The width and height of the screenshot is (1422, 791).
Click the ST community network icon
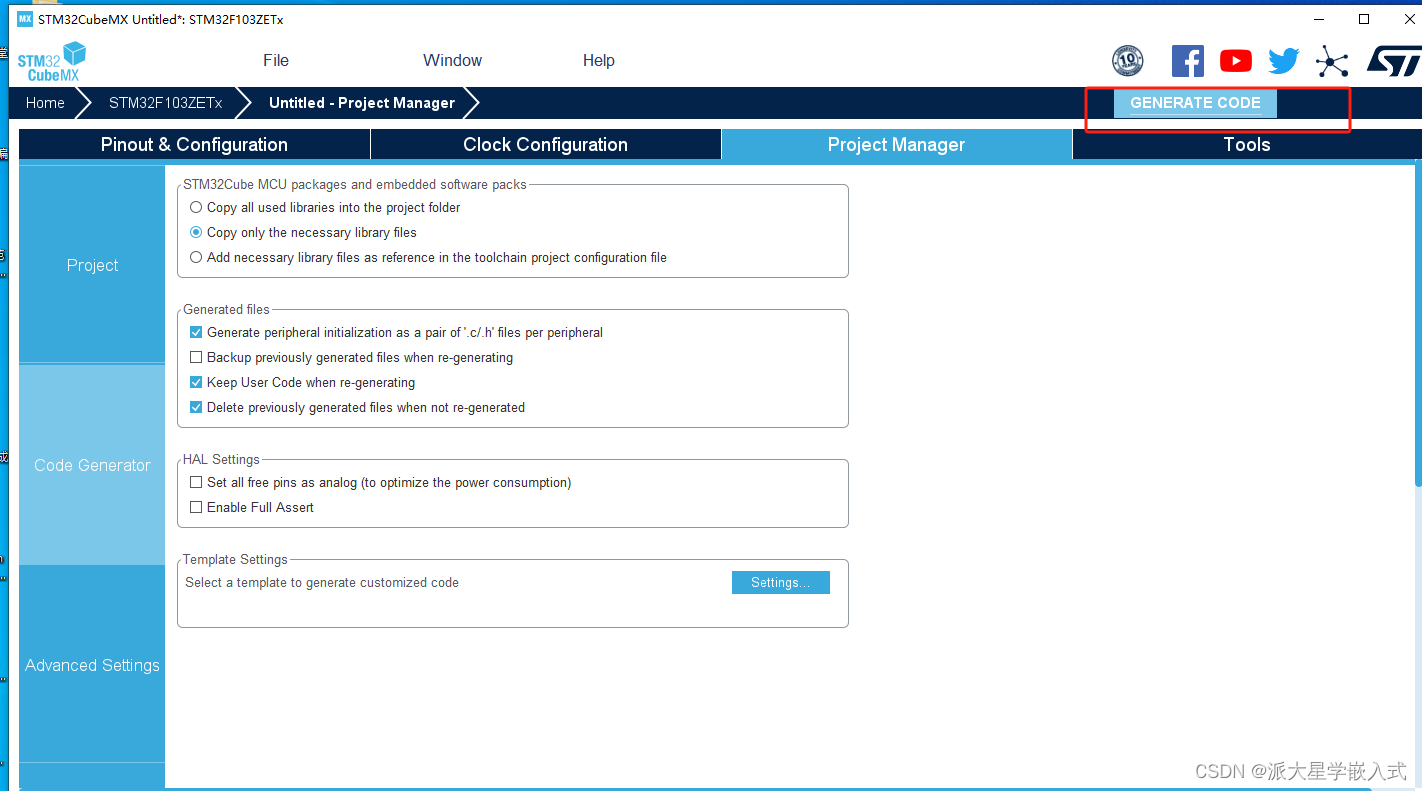tap(1332, 61)
